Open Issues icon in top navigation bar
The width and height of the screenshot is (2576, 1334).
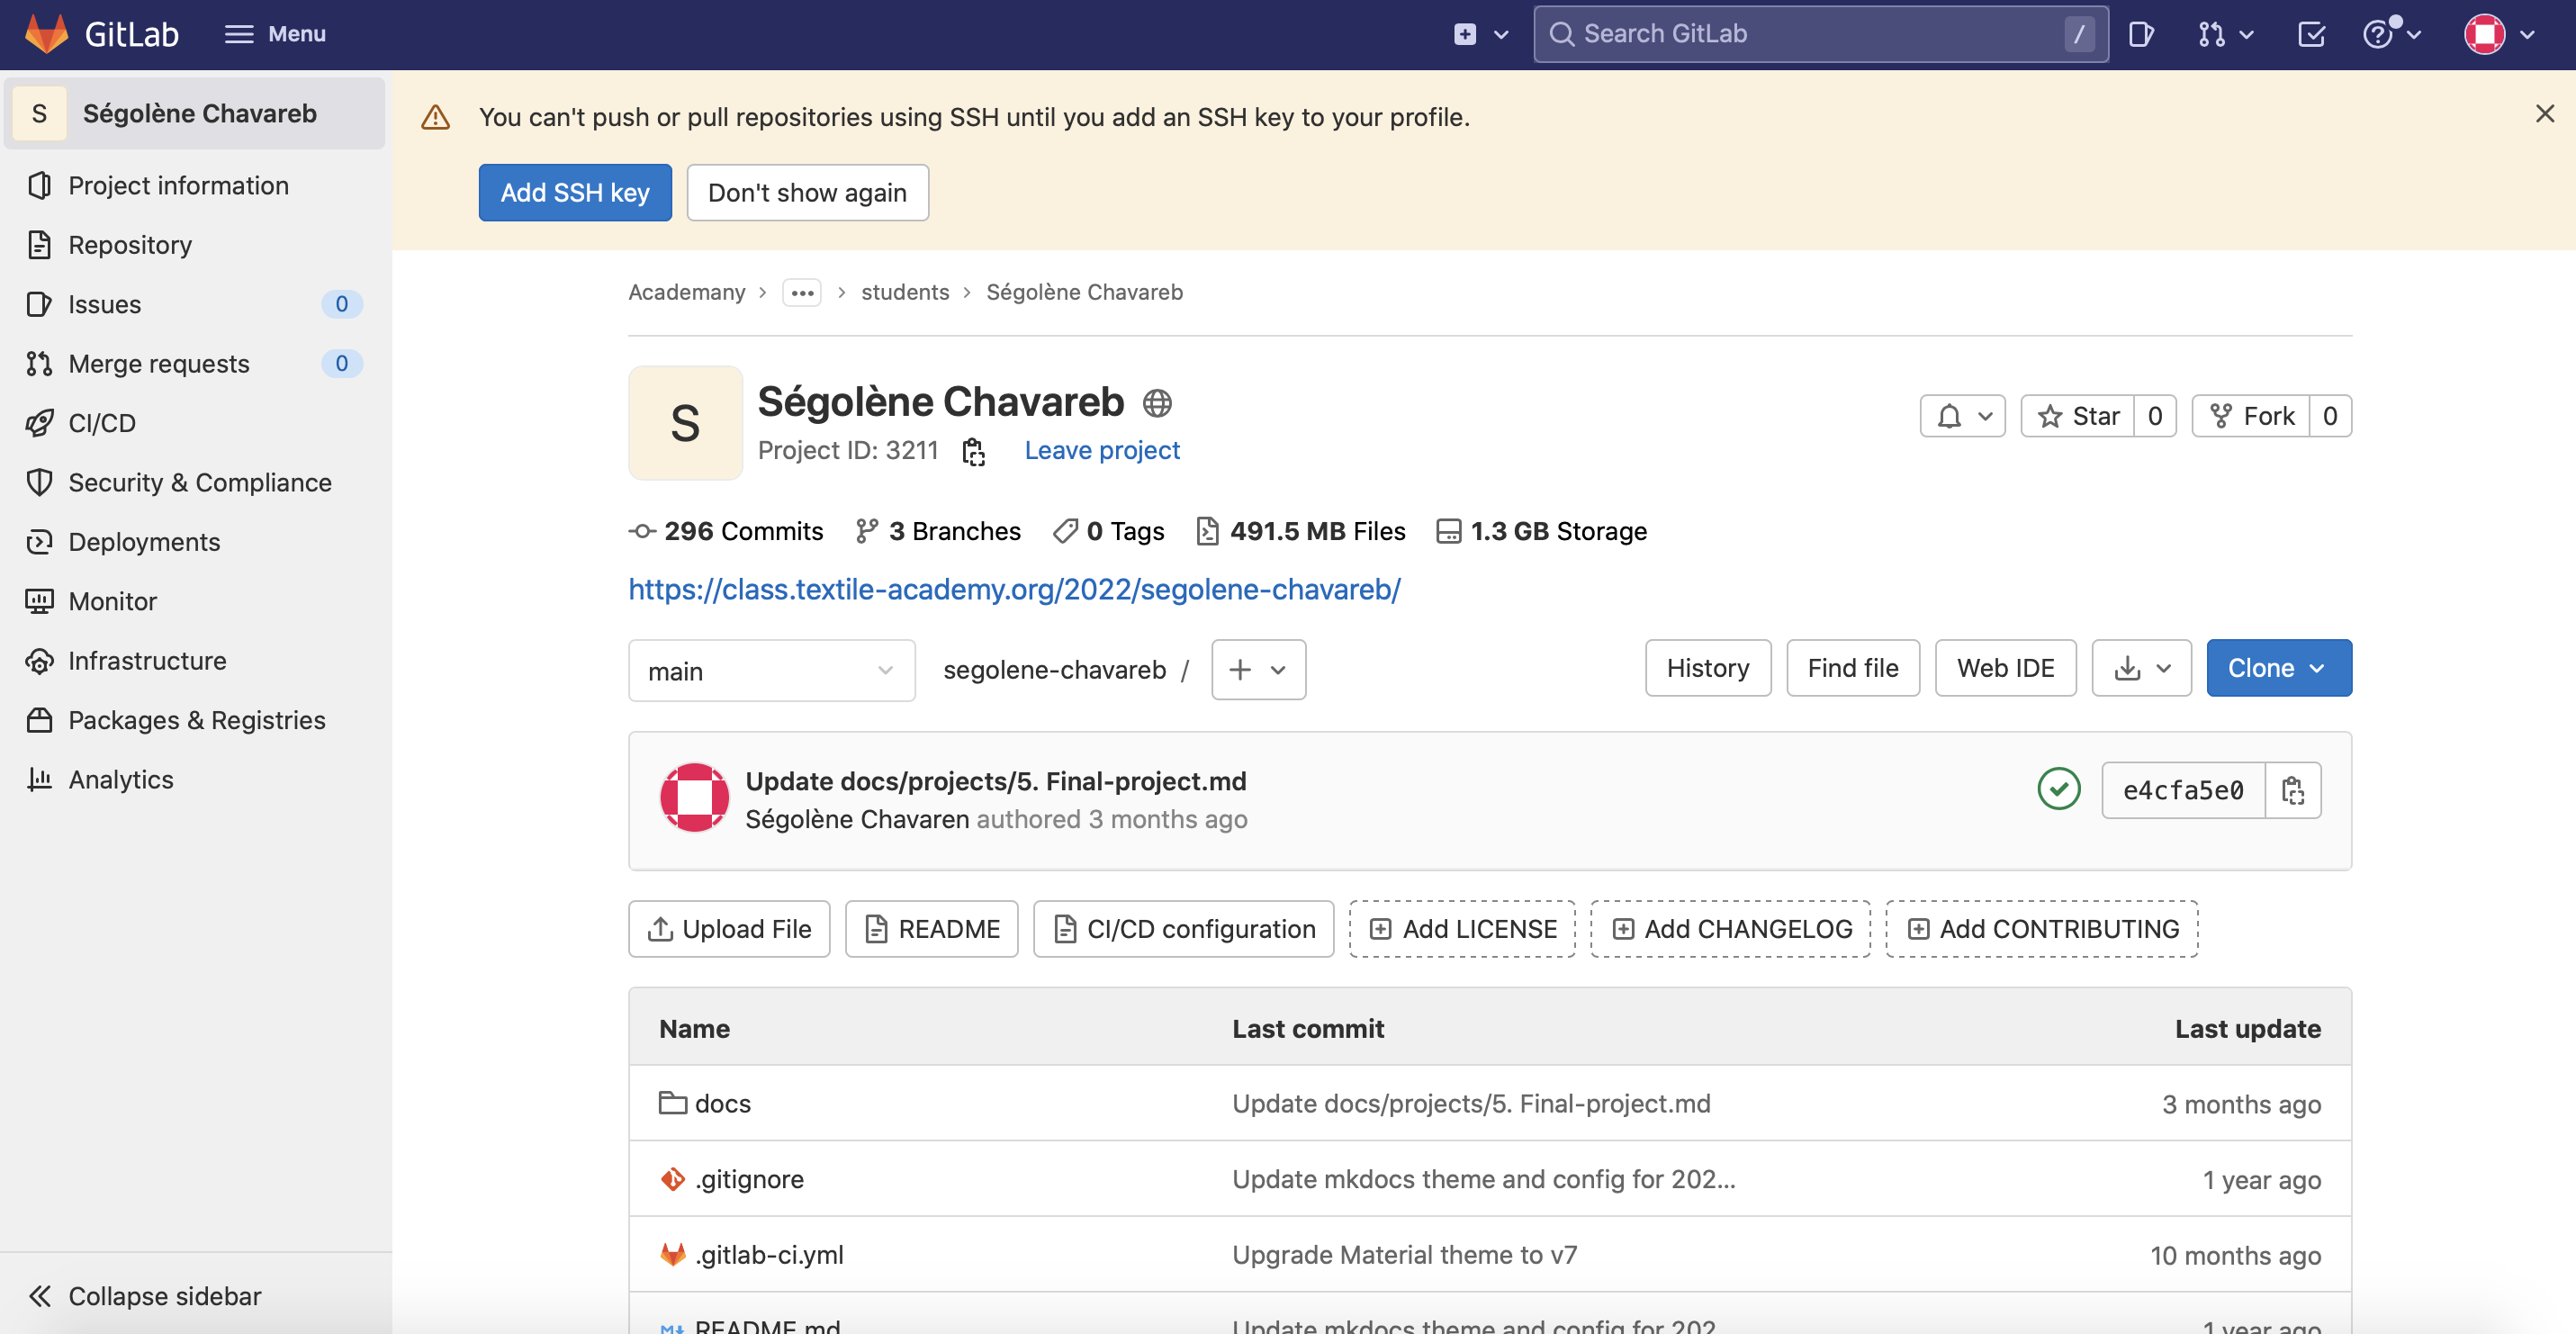[2141, 34]
